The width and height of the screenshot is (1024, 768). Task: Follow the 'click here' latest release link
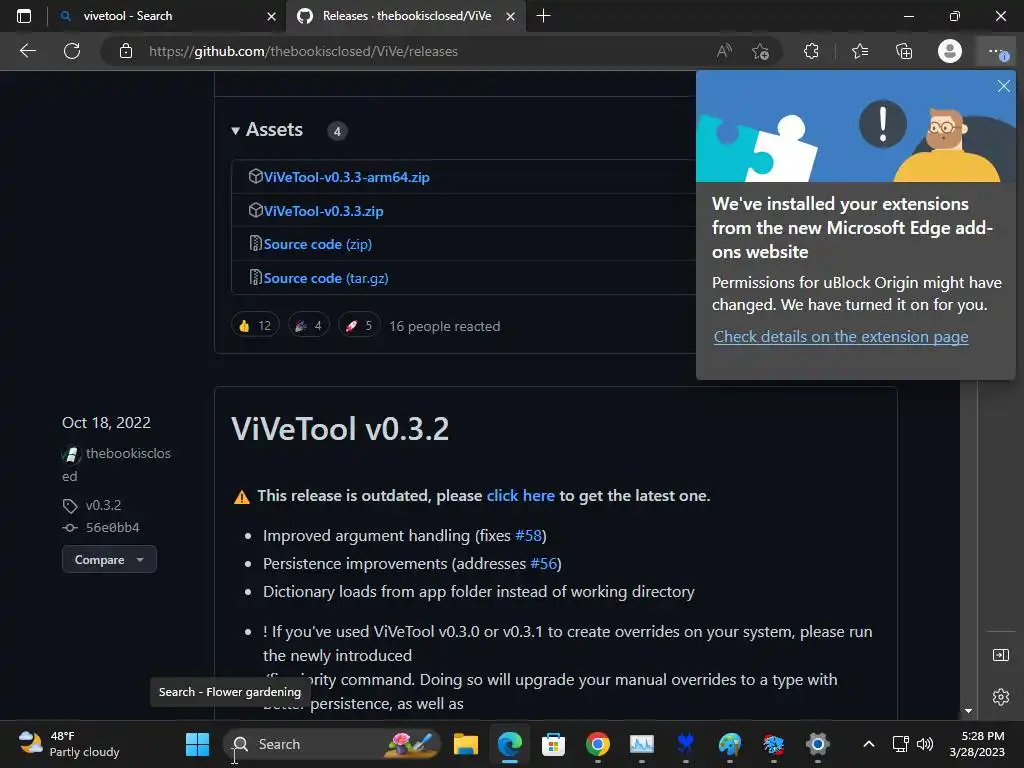tap(520, 496)
